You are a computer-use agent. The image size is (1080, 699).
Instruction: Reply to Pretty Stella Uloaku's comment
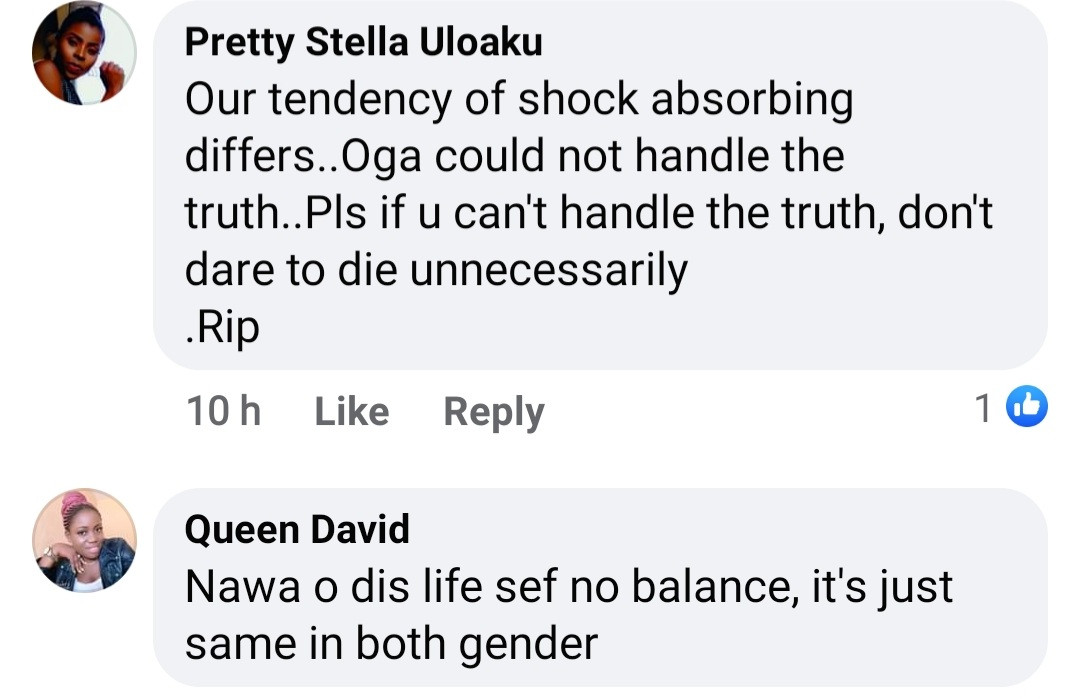pyautogui.click(x=494, y=411)
